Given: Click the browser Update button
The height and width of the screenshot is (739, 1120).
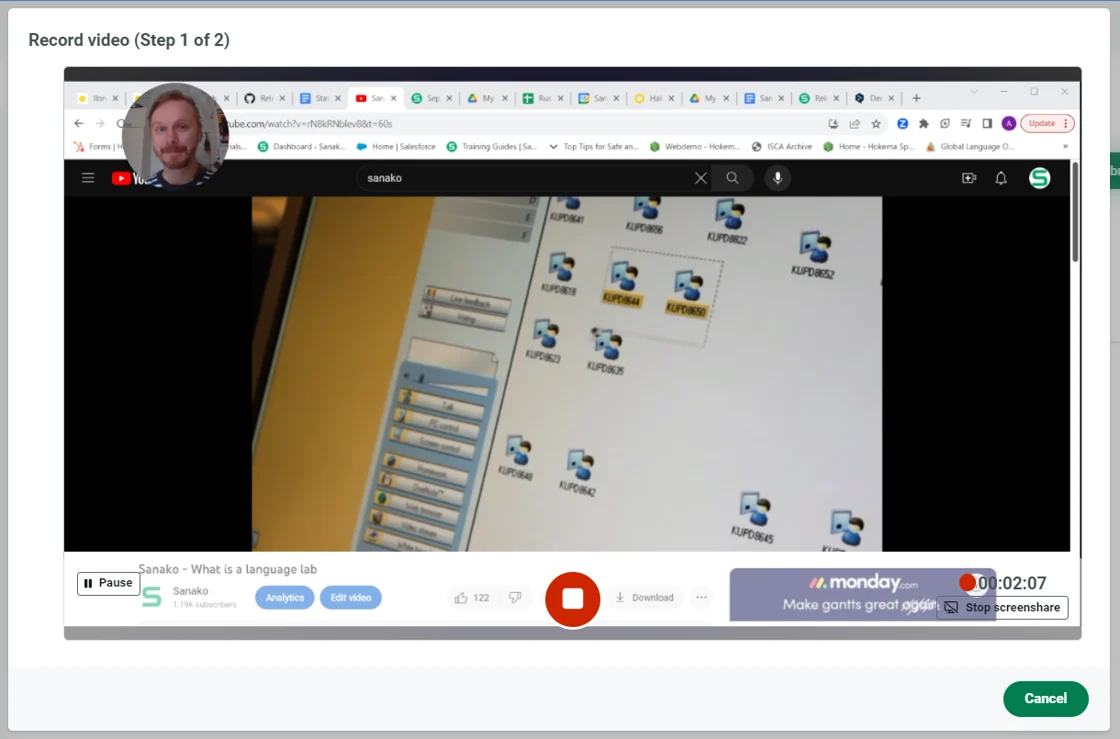Looking at the screenshot, I should coord(1046,124).
